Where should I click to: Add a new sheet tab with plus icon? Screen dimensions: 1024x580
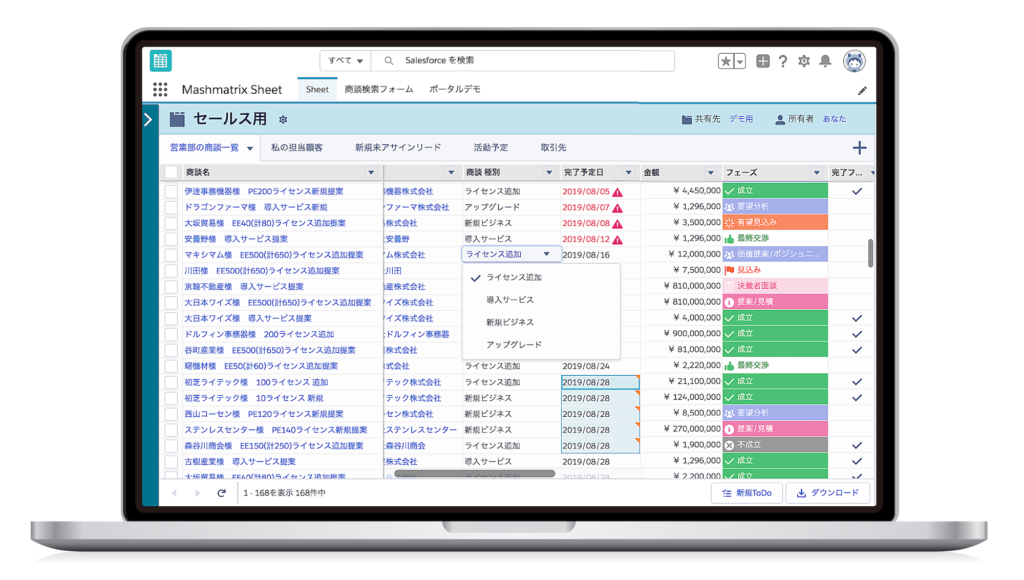coord(858,148)
